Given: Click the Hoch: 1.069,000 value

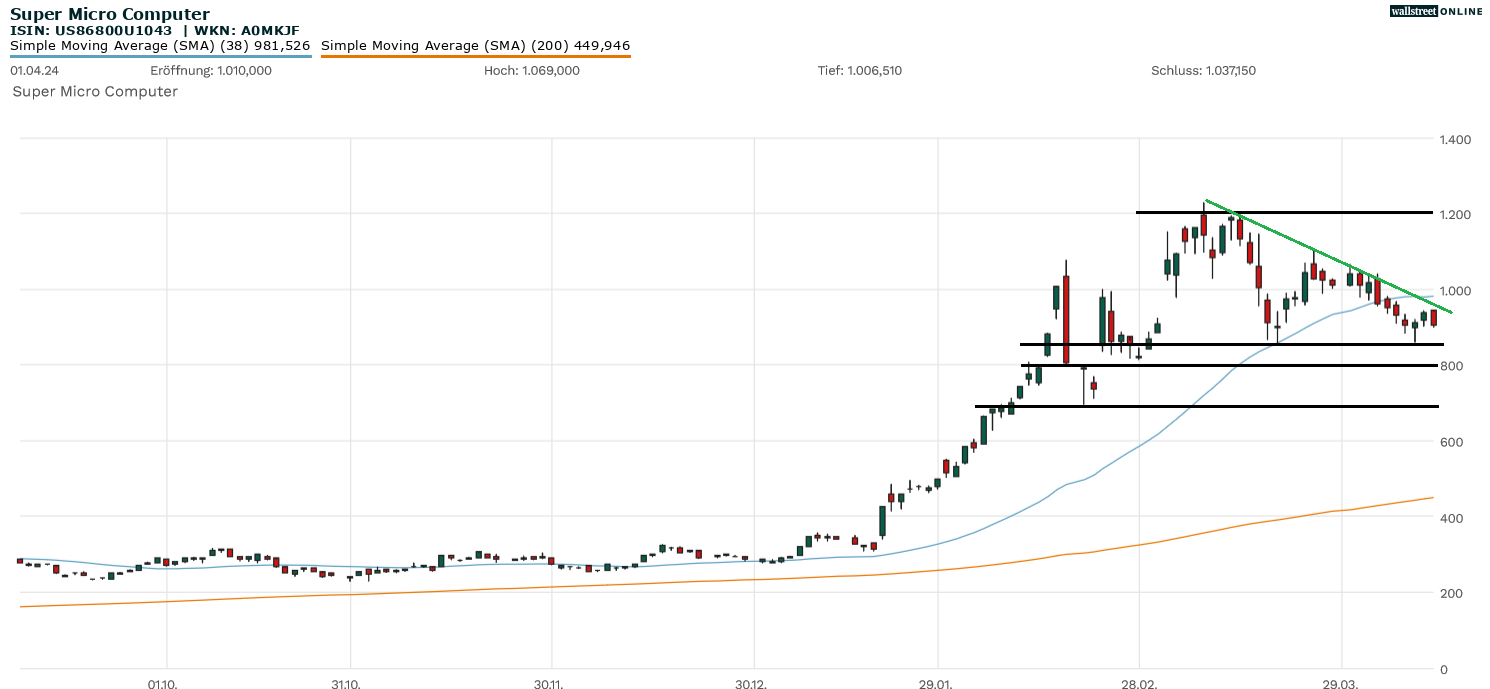Looking at the screenshot, I should (531, 71).
